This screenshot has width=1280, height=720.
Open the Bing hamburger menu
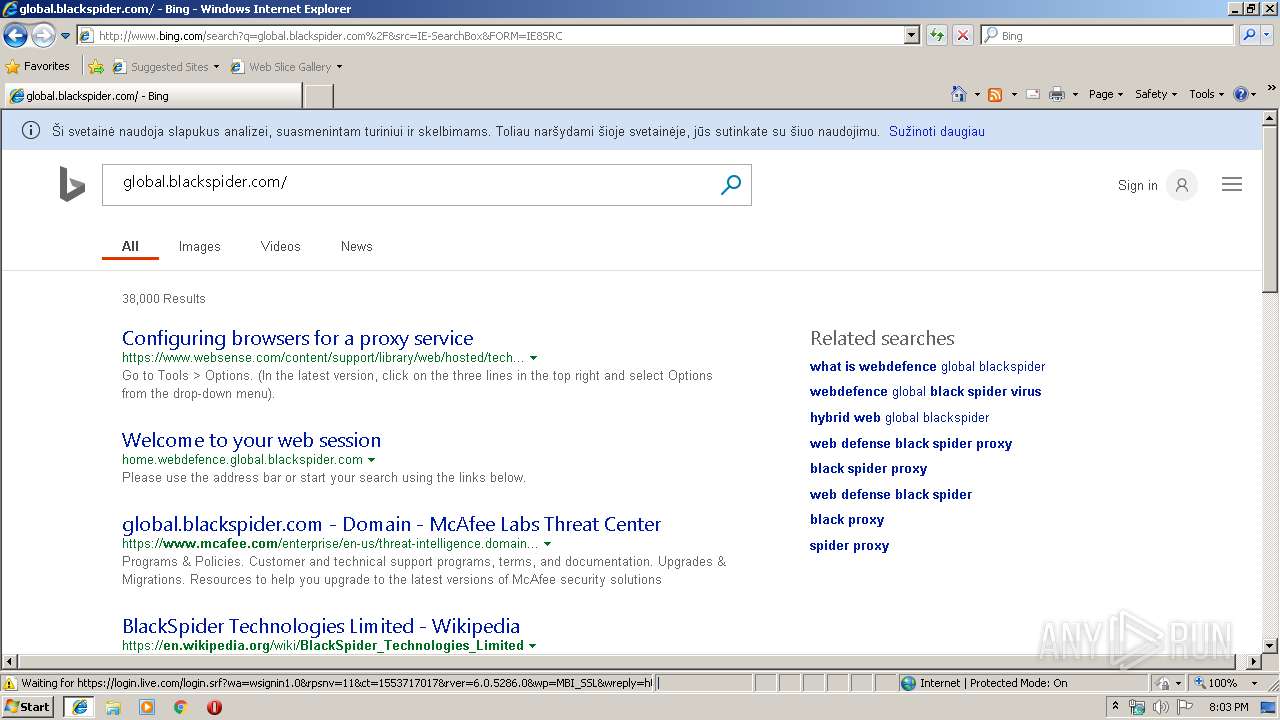click(x=1232, y=184)
